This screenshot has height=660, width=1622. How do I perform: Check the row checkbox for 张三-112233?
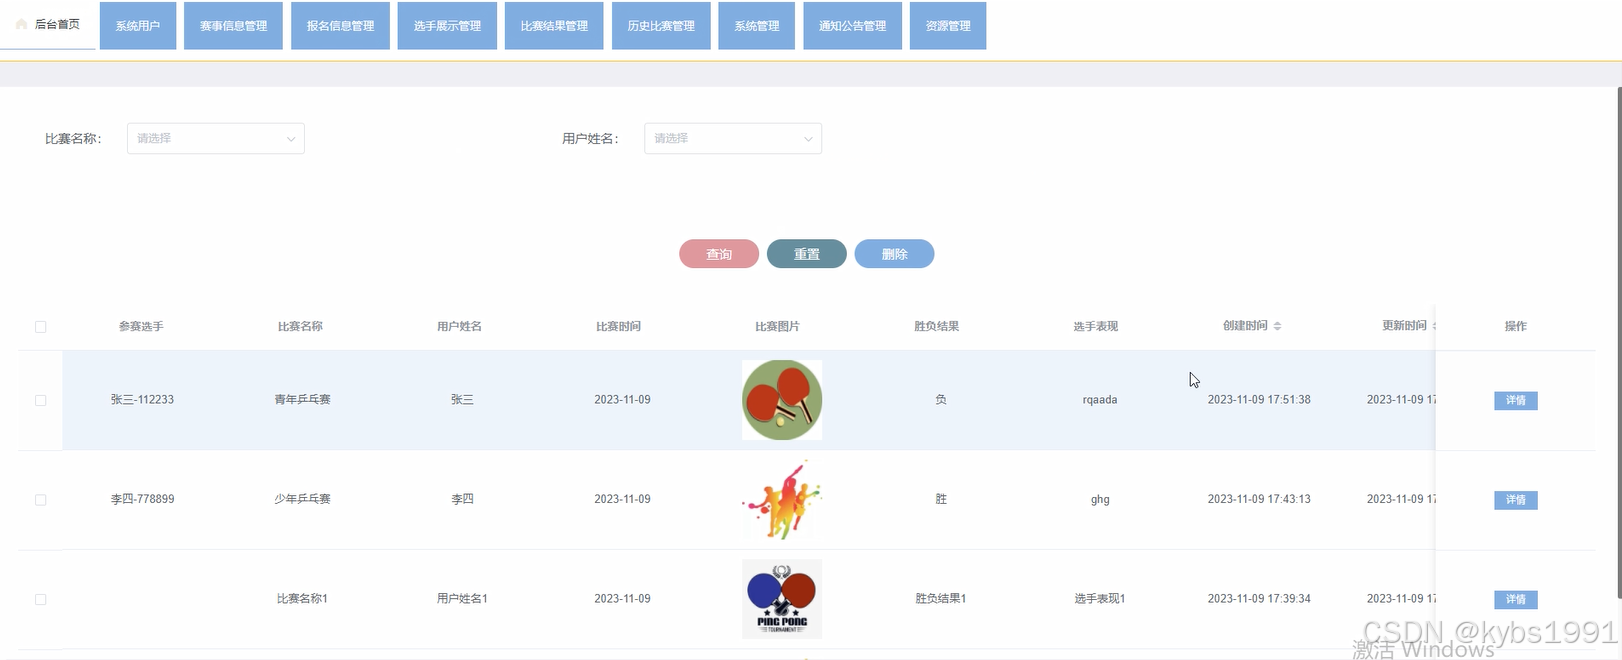point(41,400)
